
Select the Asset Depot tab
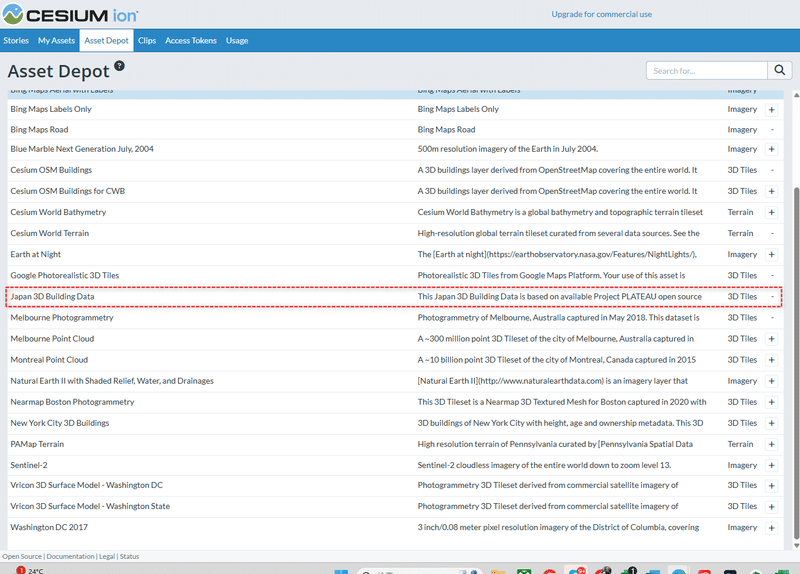click(x=106, y=40)
